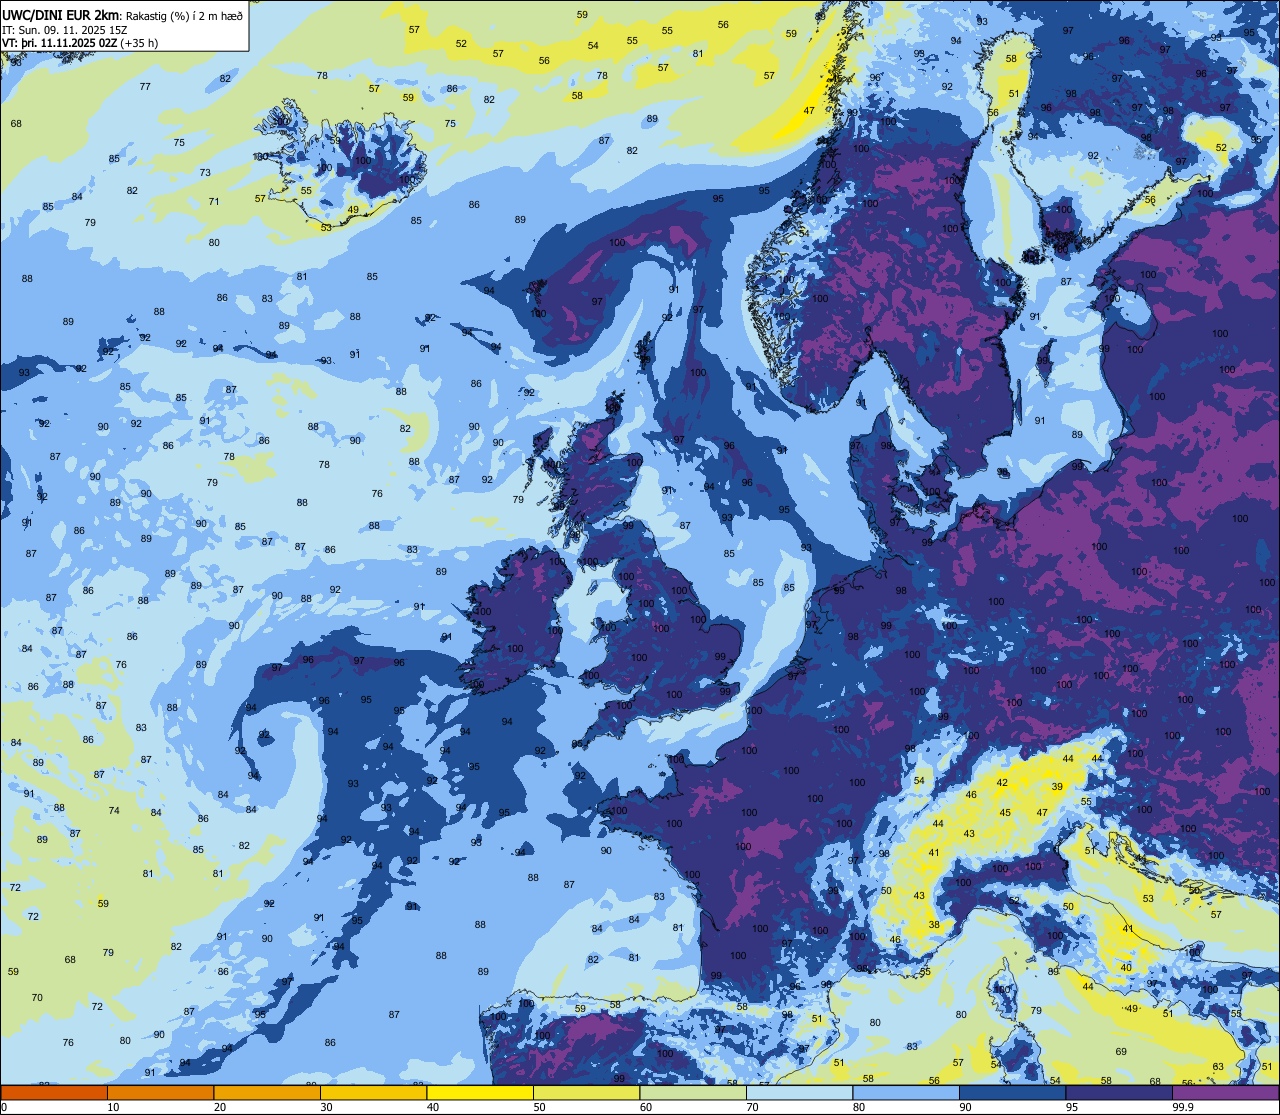Screen dimensions: 1280x1115
Task: Click the 'VT: þri. 11.11.2025 02Z' valid time
Action: pyautogui.click(x=59, y=42)
